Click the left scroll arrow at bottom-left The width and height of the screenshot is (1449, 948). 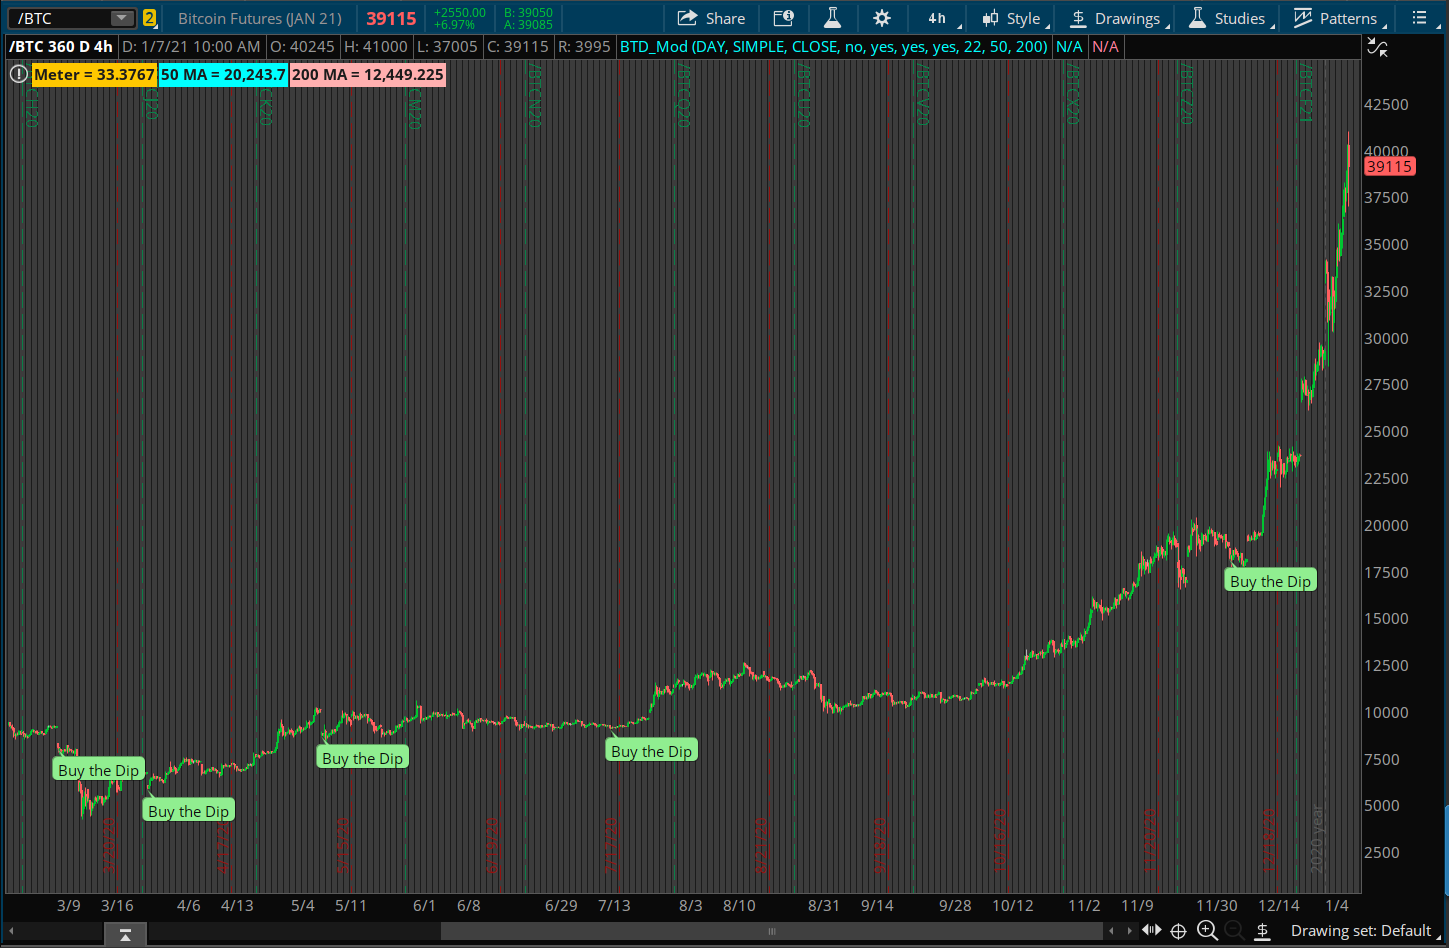(12, 931)
